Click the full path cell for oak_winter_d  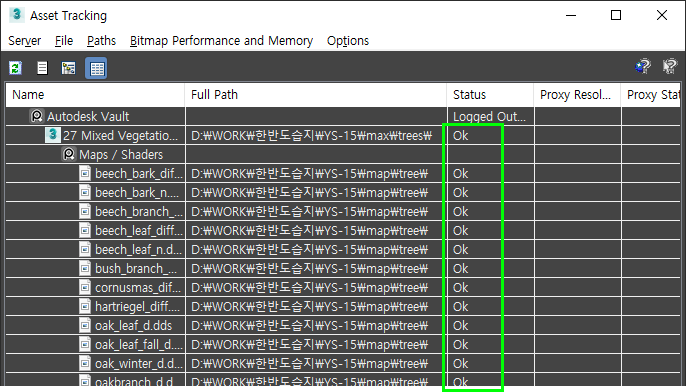tap(315, 364)
